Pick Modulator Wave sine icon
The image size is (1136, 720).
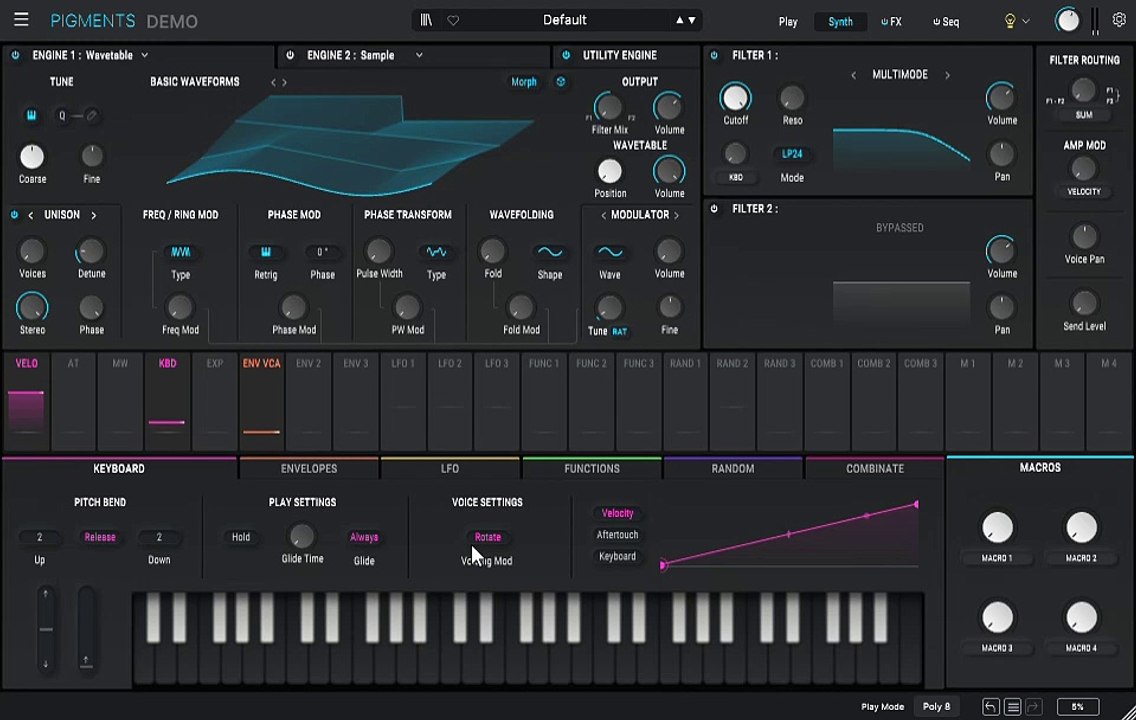point(610,252)
